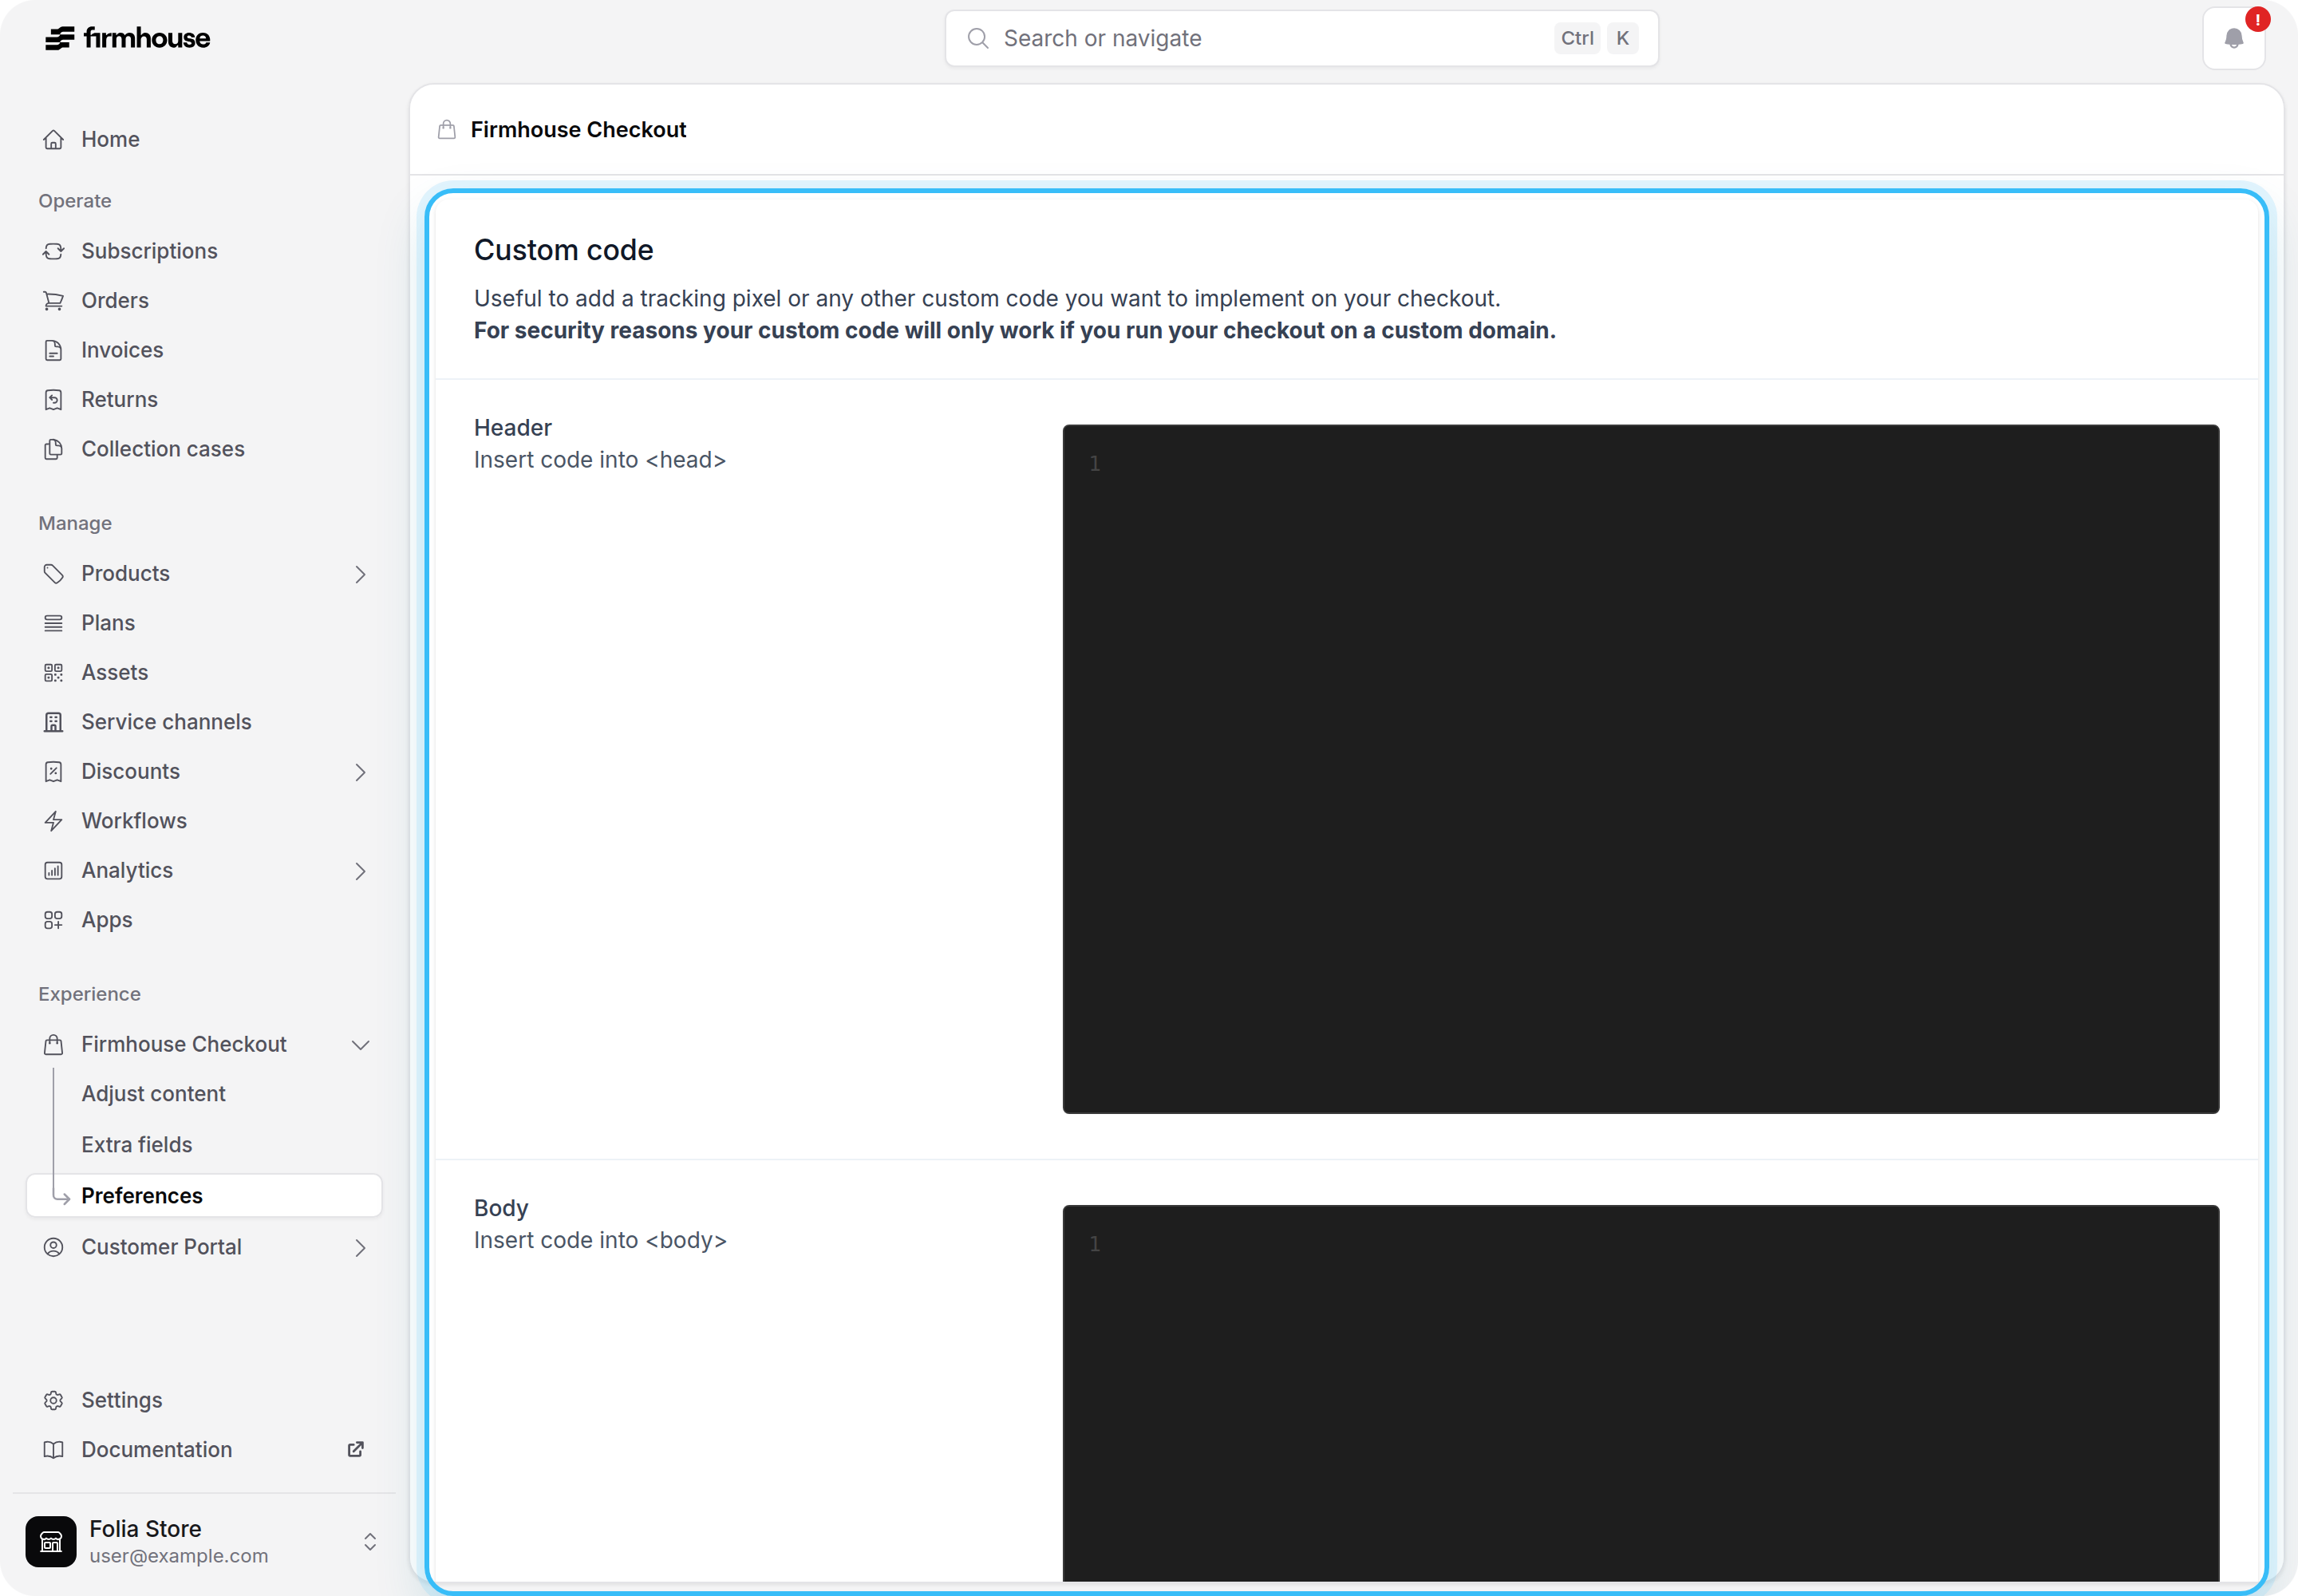
Task: Click the Service channels building icon
Action: click(x=54, y=722)
